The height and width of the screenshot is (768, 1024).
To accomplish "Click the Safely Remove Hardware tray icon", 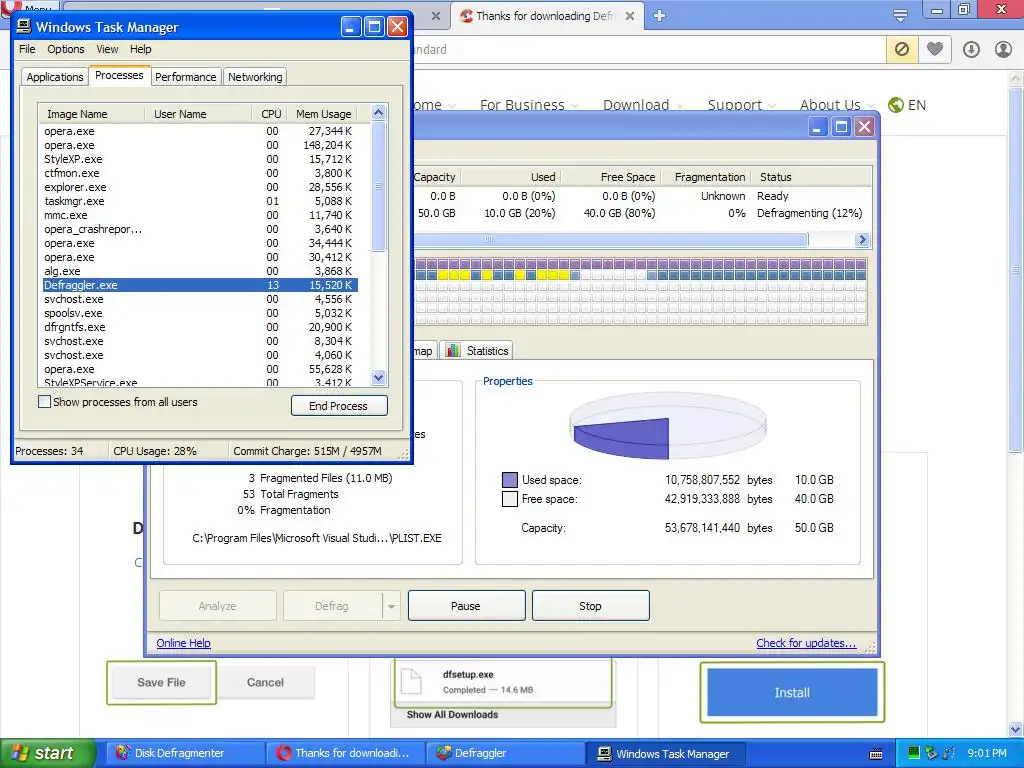I will click(x=931, y=753).
